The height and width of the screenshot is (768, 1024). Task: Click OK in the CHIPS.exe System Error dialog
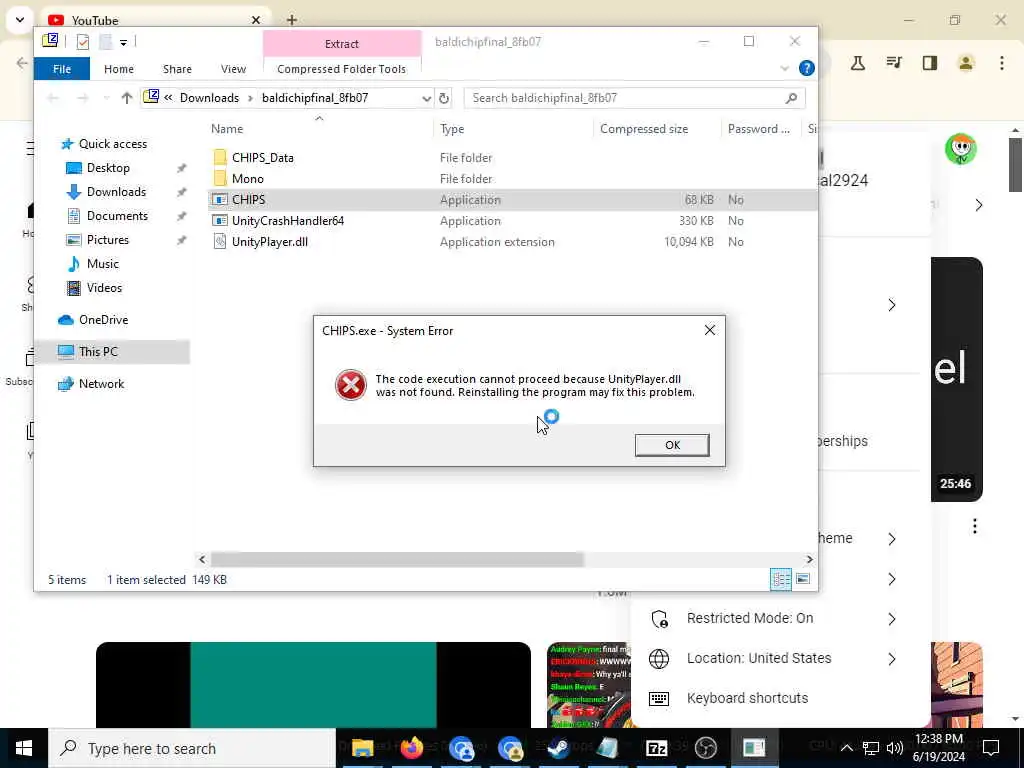coord(671,445)
